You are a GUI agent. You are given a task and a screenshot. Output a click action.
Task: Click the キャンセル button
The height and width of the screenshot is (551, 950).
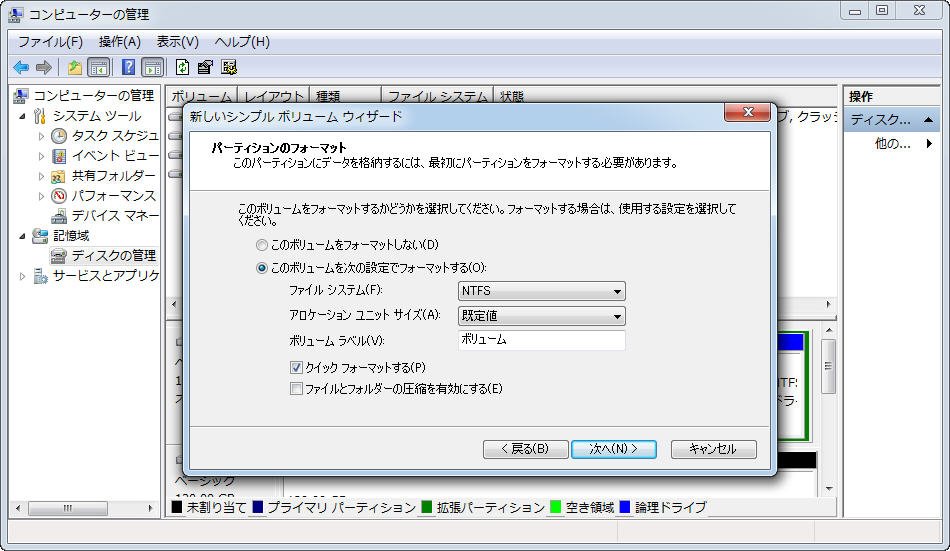[x=713, y=449]
